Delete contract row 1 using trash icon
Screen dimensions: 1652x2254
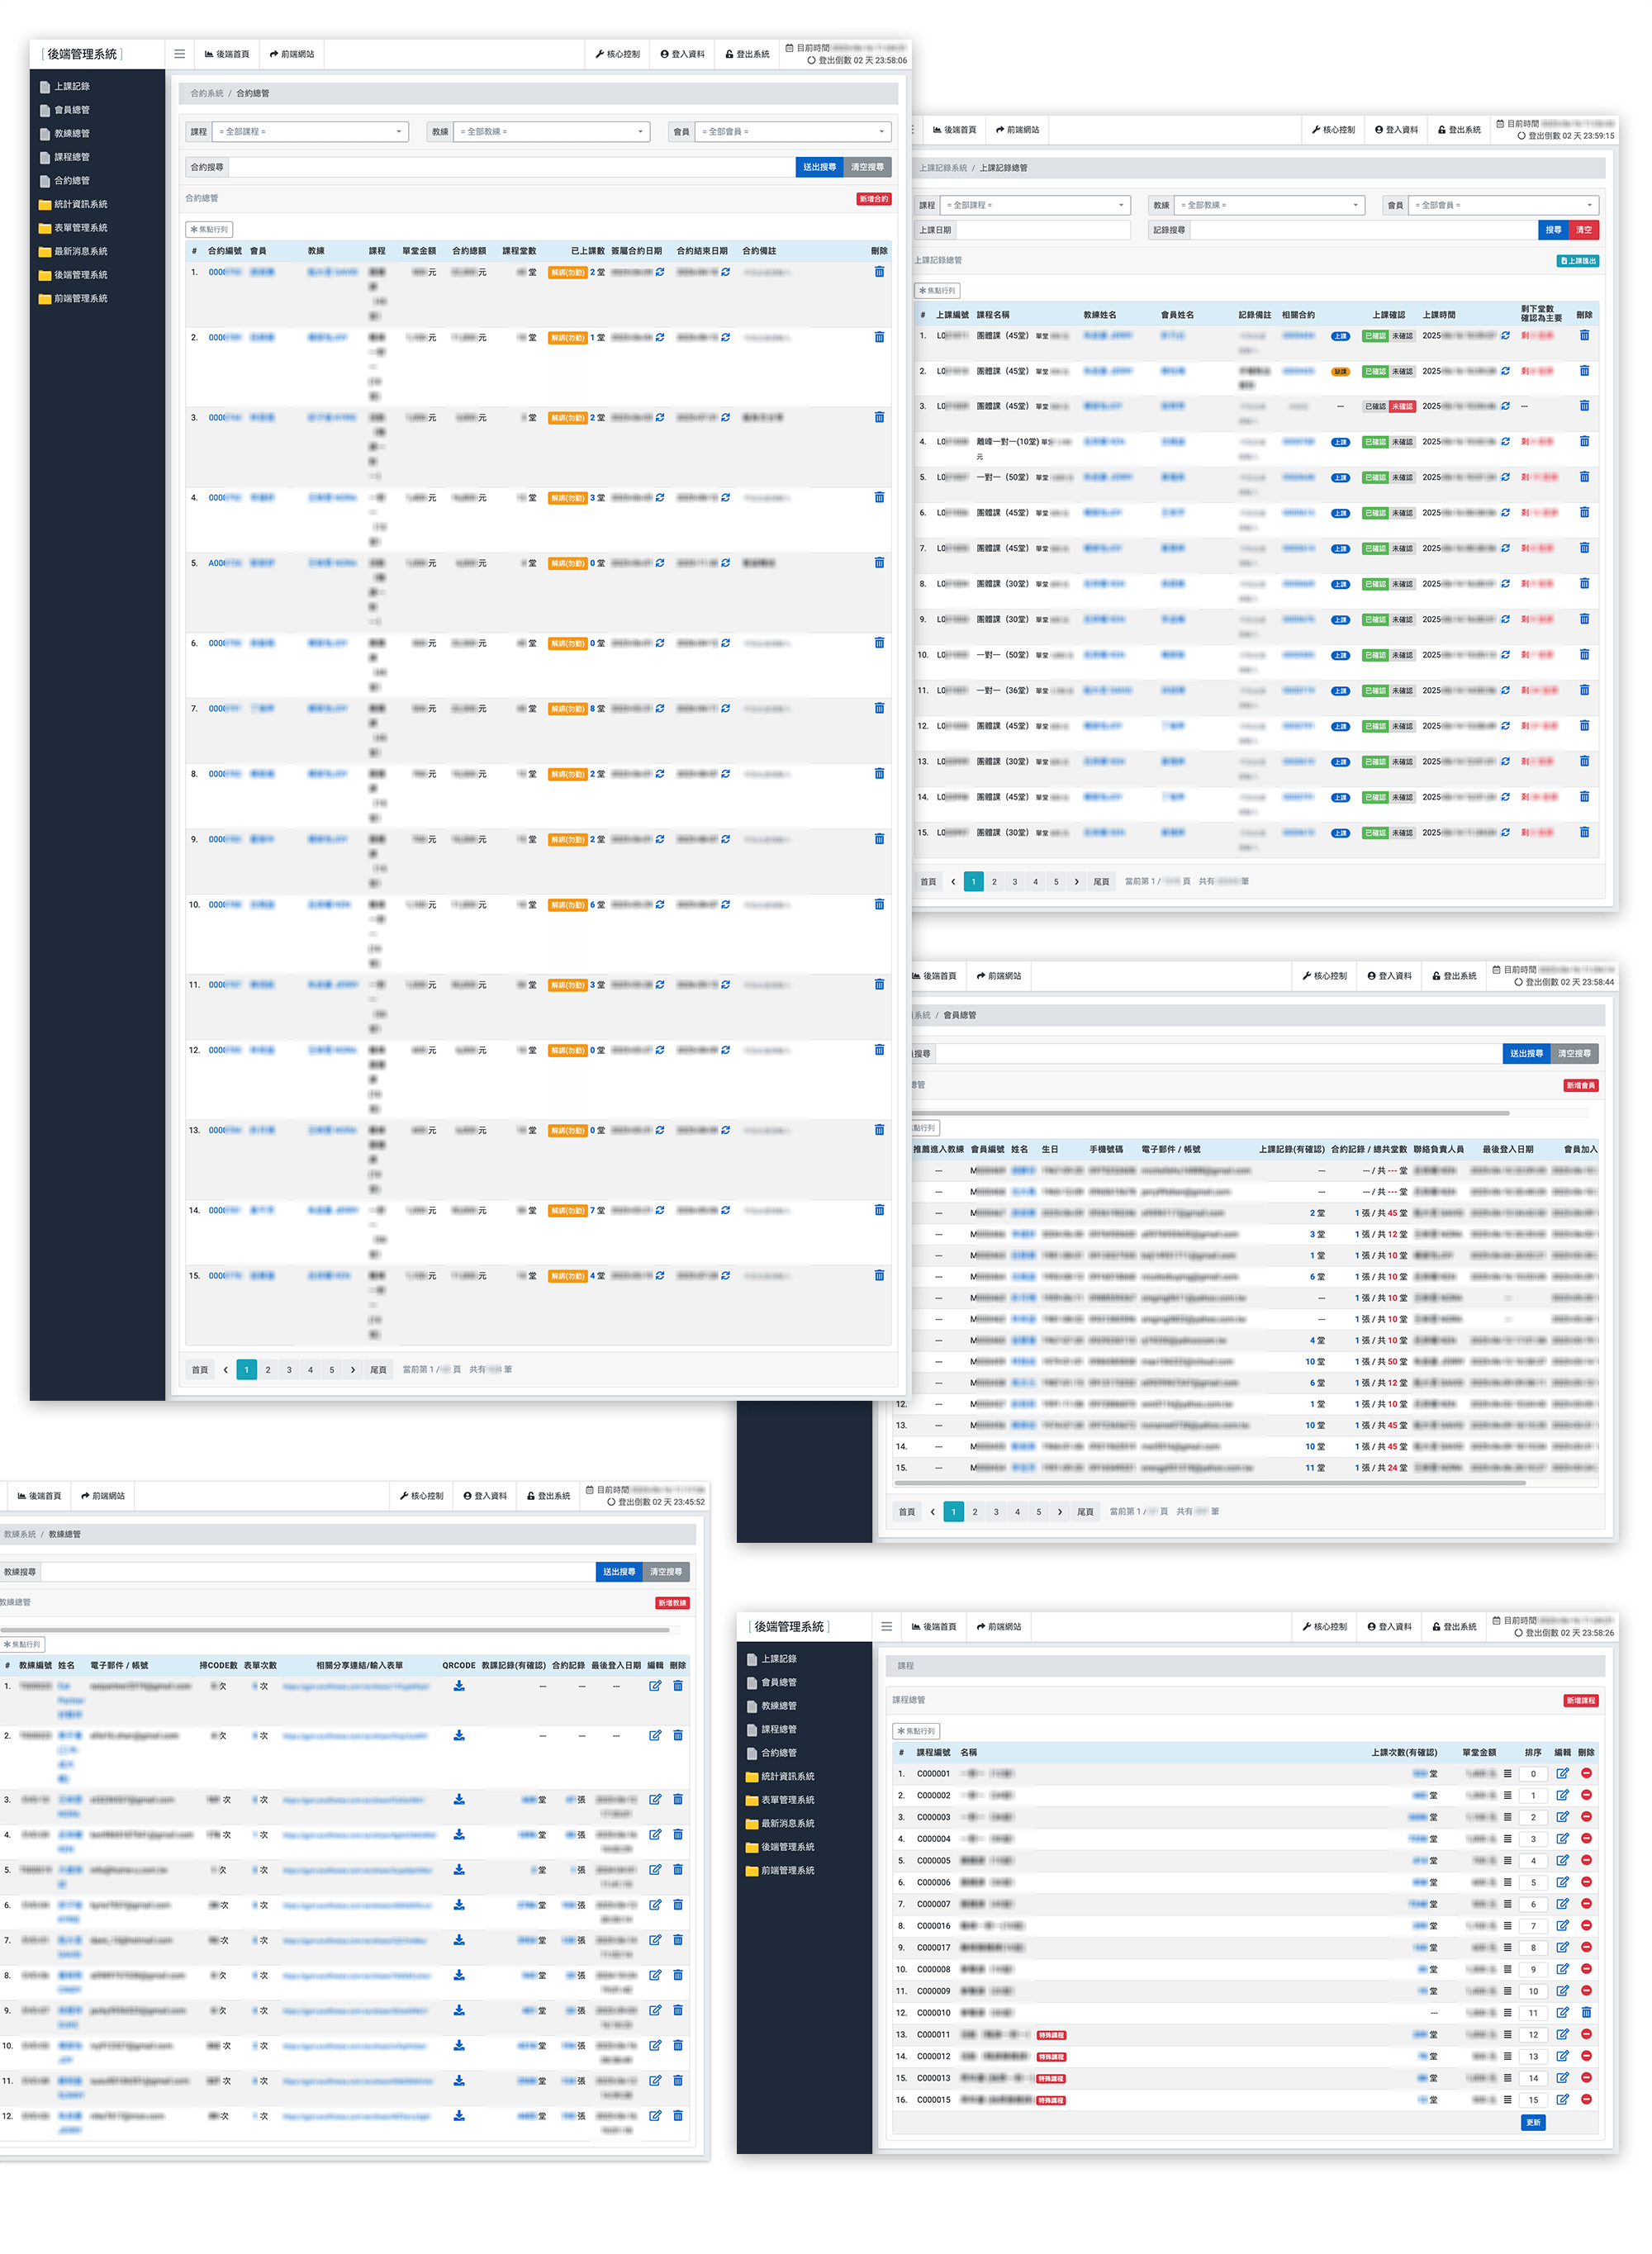[879, 272]
